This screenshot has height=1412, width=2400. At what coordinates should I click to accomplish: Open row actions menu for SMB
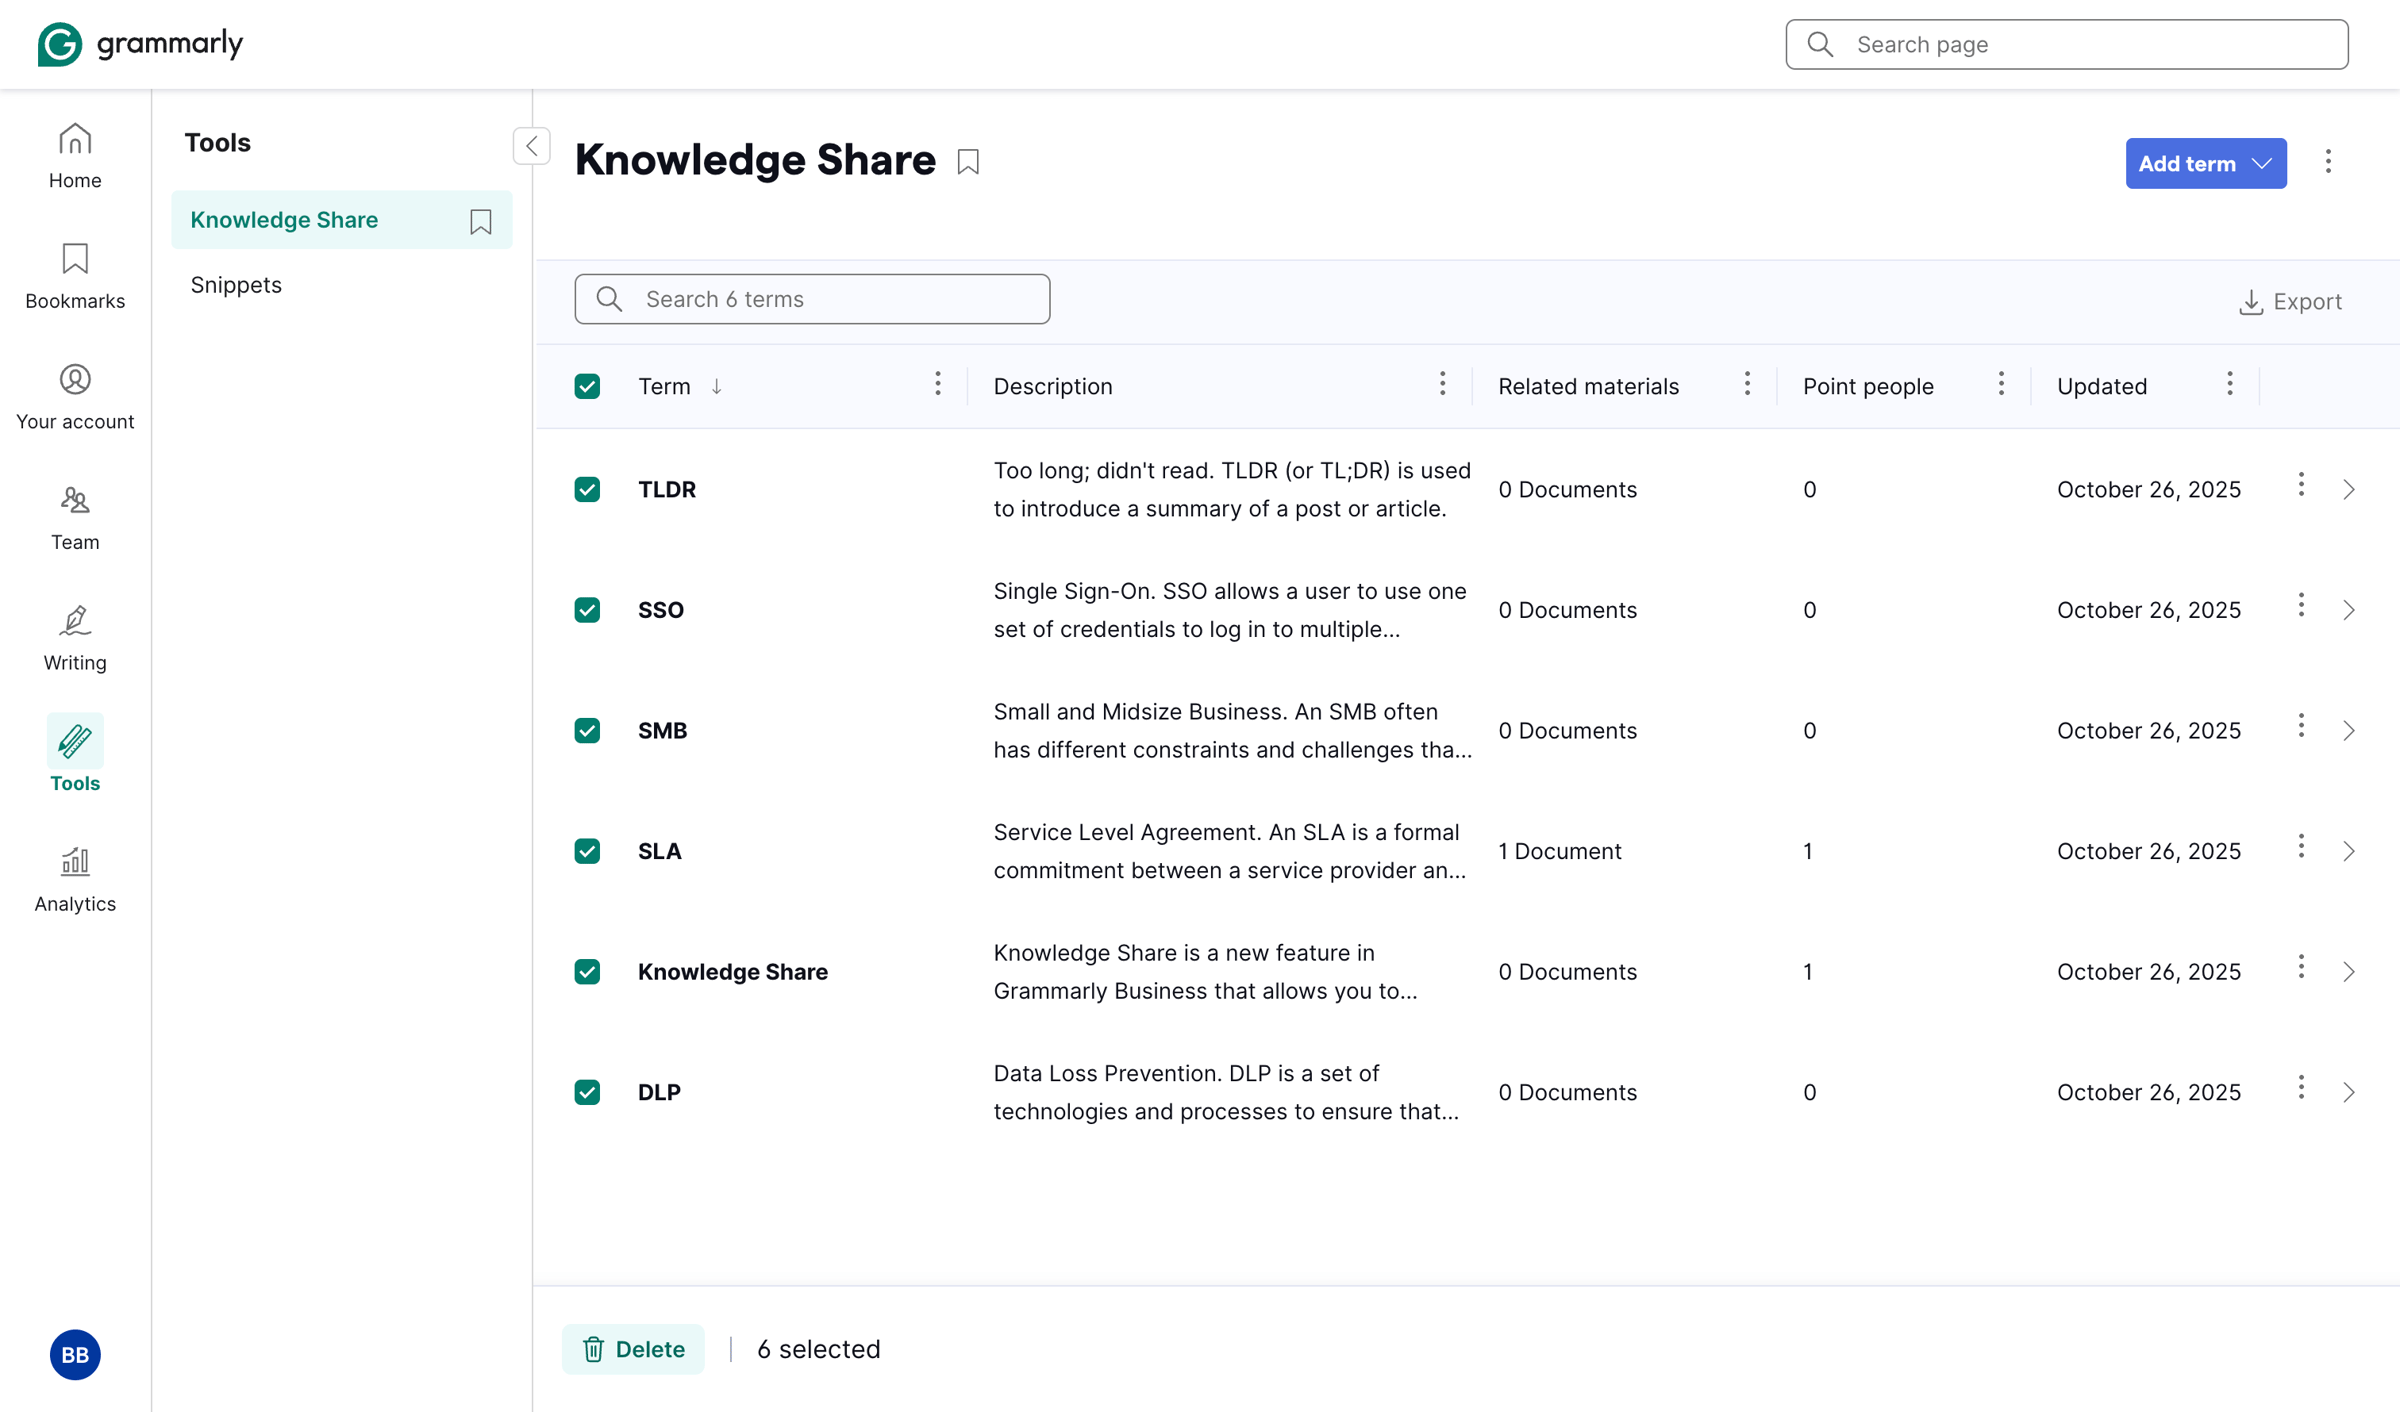click(x=2301, y=727)
